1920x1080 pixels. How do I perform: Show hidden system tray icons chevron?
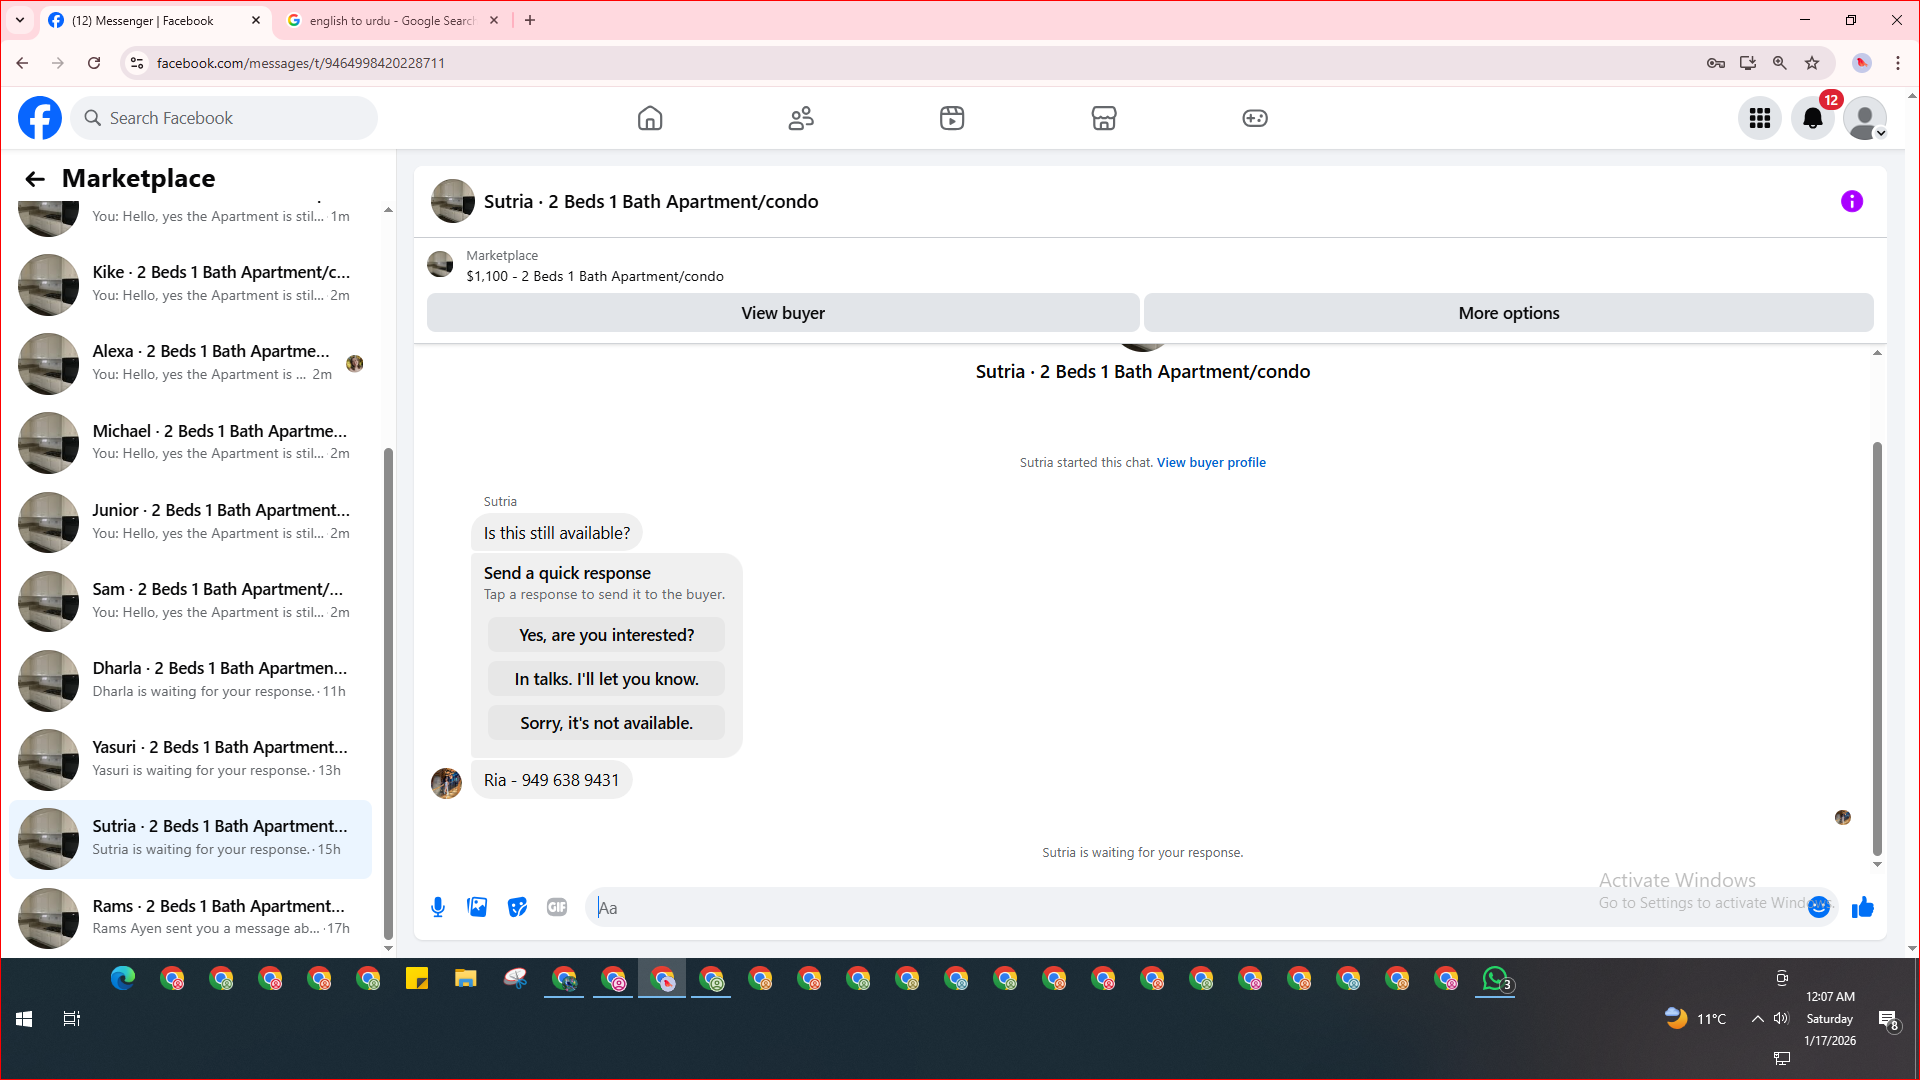pos(1757,1019)
